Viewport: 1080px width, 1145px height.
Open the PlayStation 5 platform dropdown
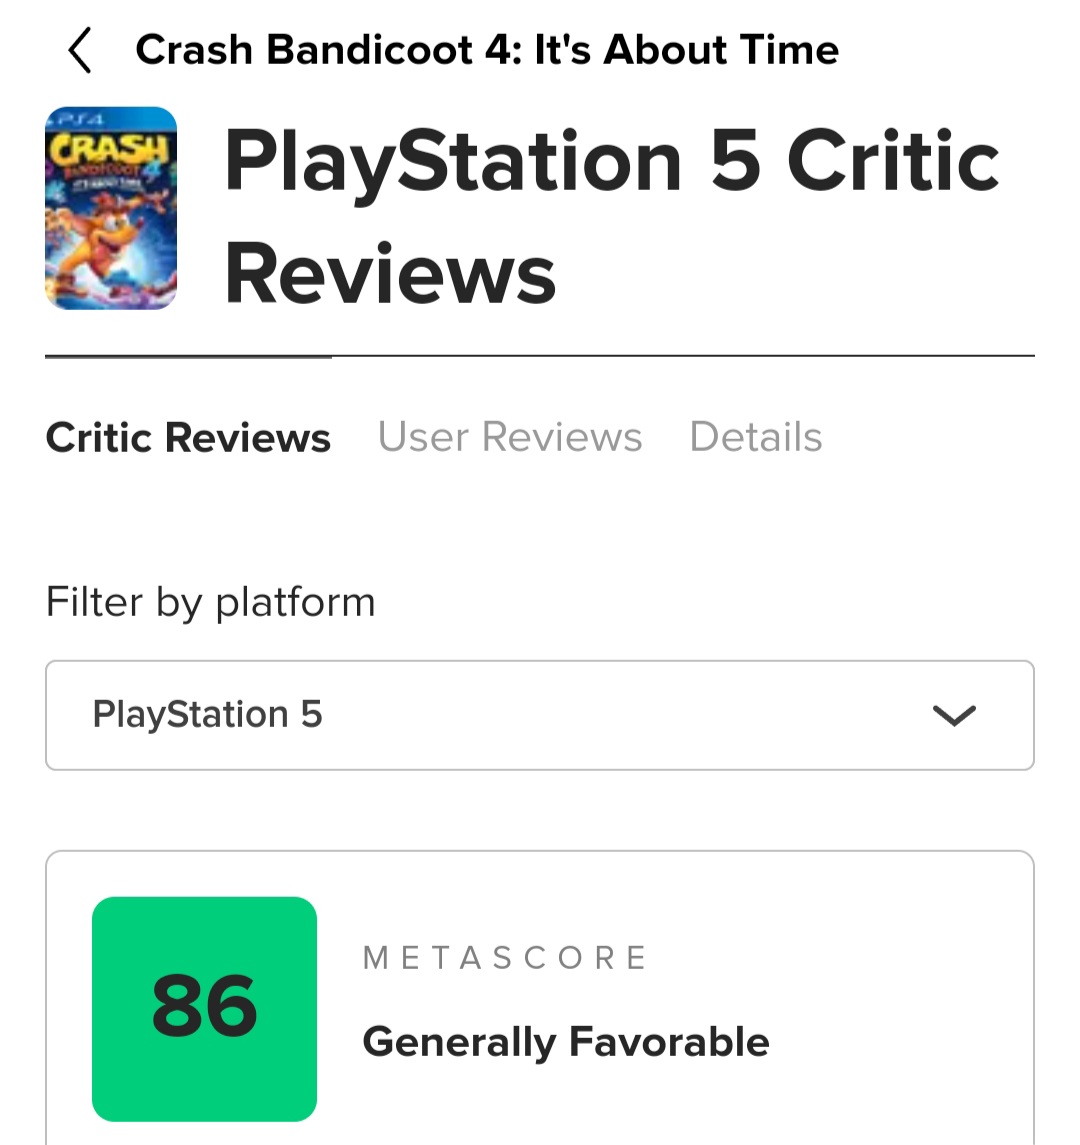pos(540,715)
